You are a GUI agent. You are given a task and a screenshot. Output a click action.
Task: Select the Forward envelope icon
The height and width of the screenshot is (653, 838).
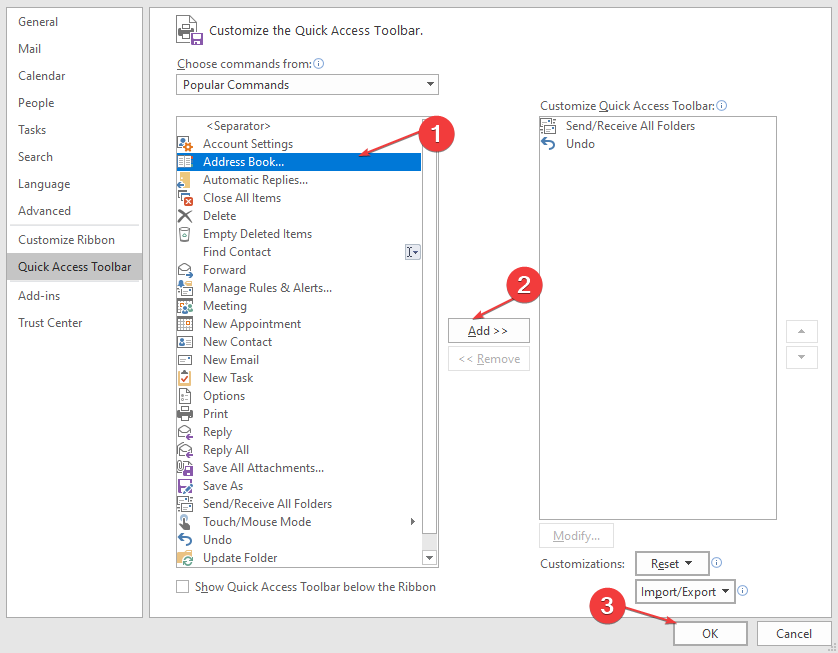(185, 270)
